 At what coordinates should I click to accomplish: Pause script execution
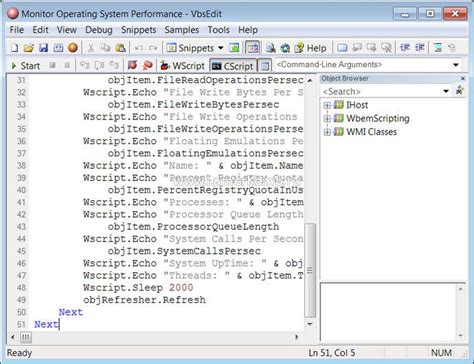[x=67, y=65]
